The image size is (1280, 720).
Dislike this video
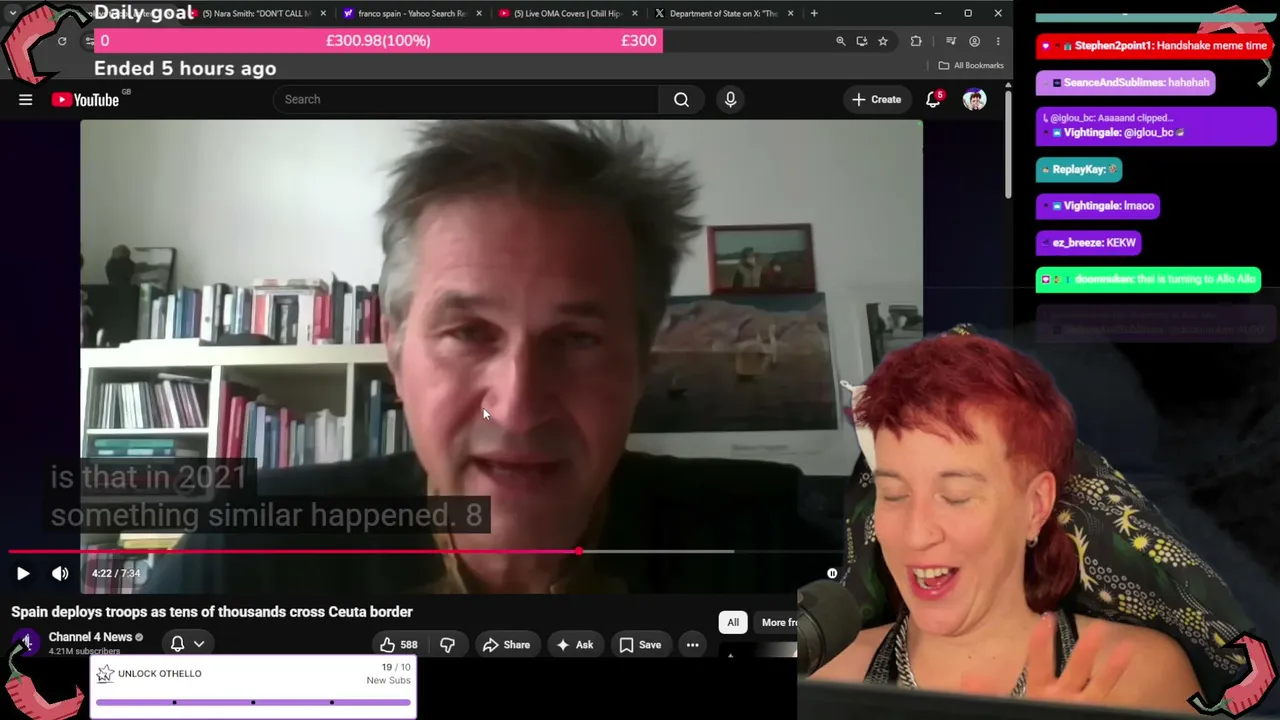pyautogui.click(x=447, y=645)
